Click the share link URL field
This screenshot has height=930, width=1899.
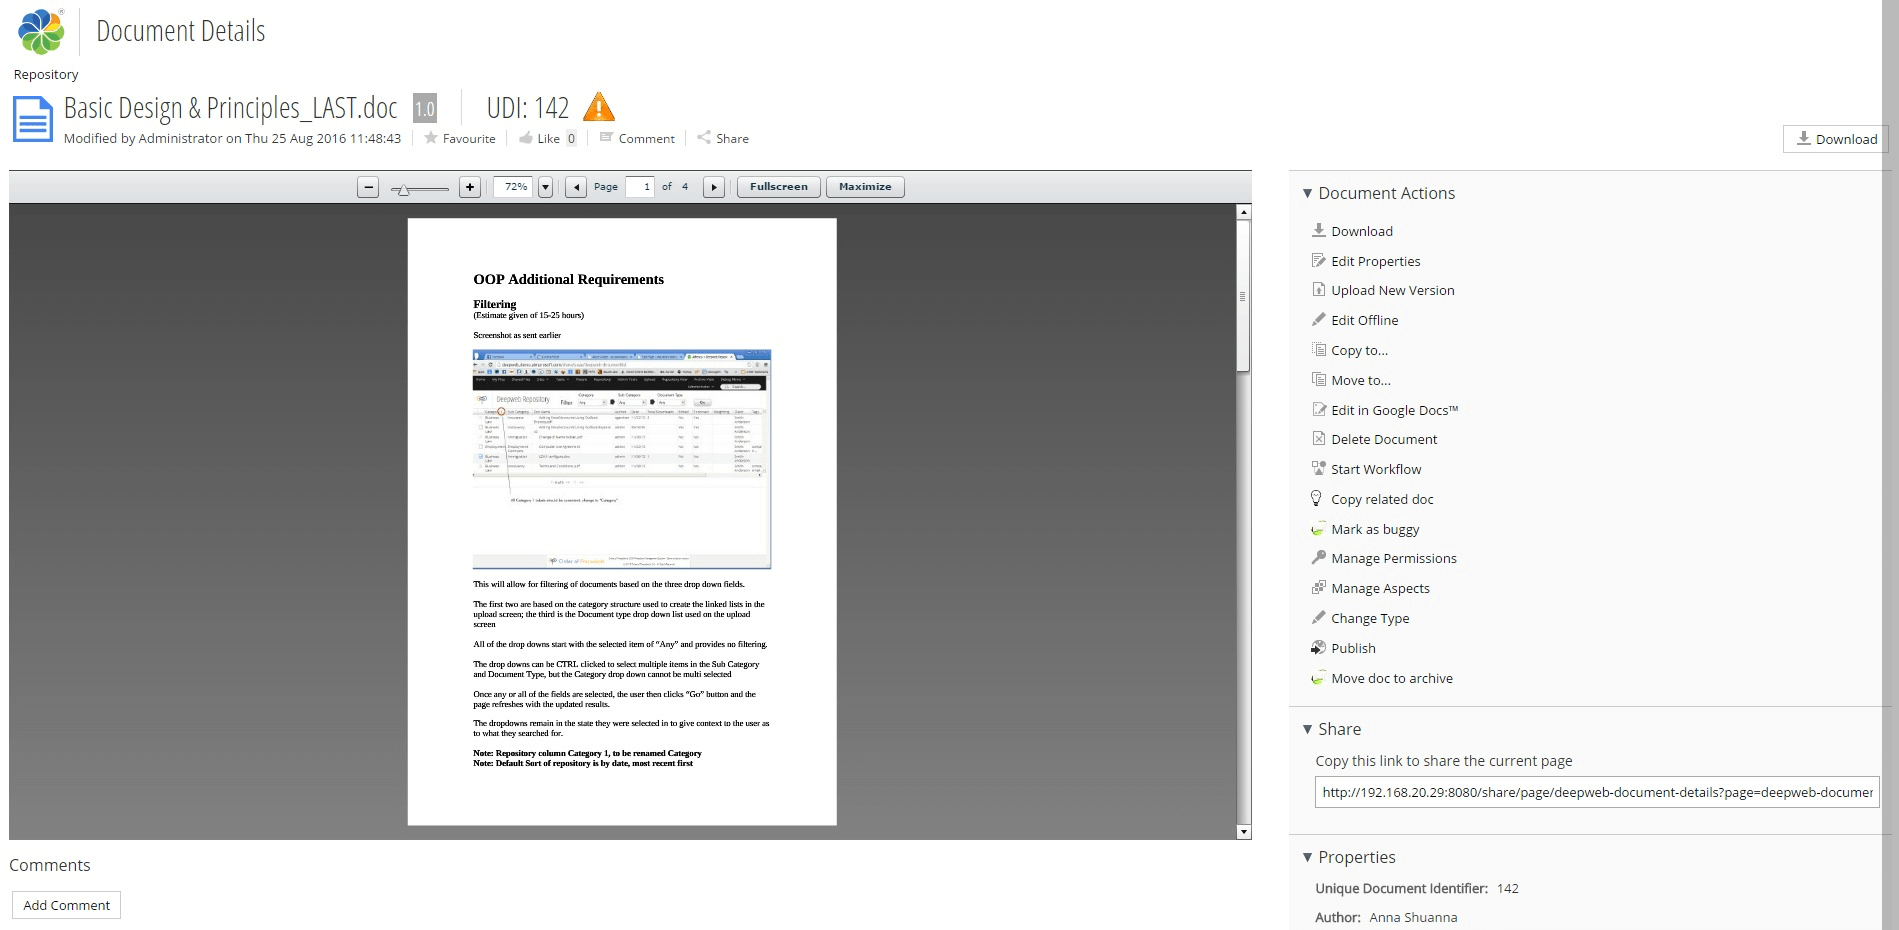click(1597, 792)
